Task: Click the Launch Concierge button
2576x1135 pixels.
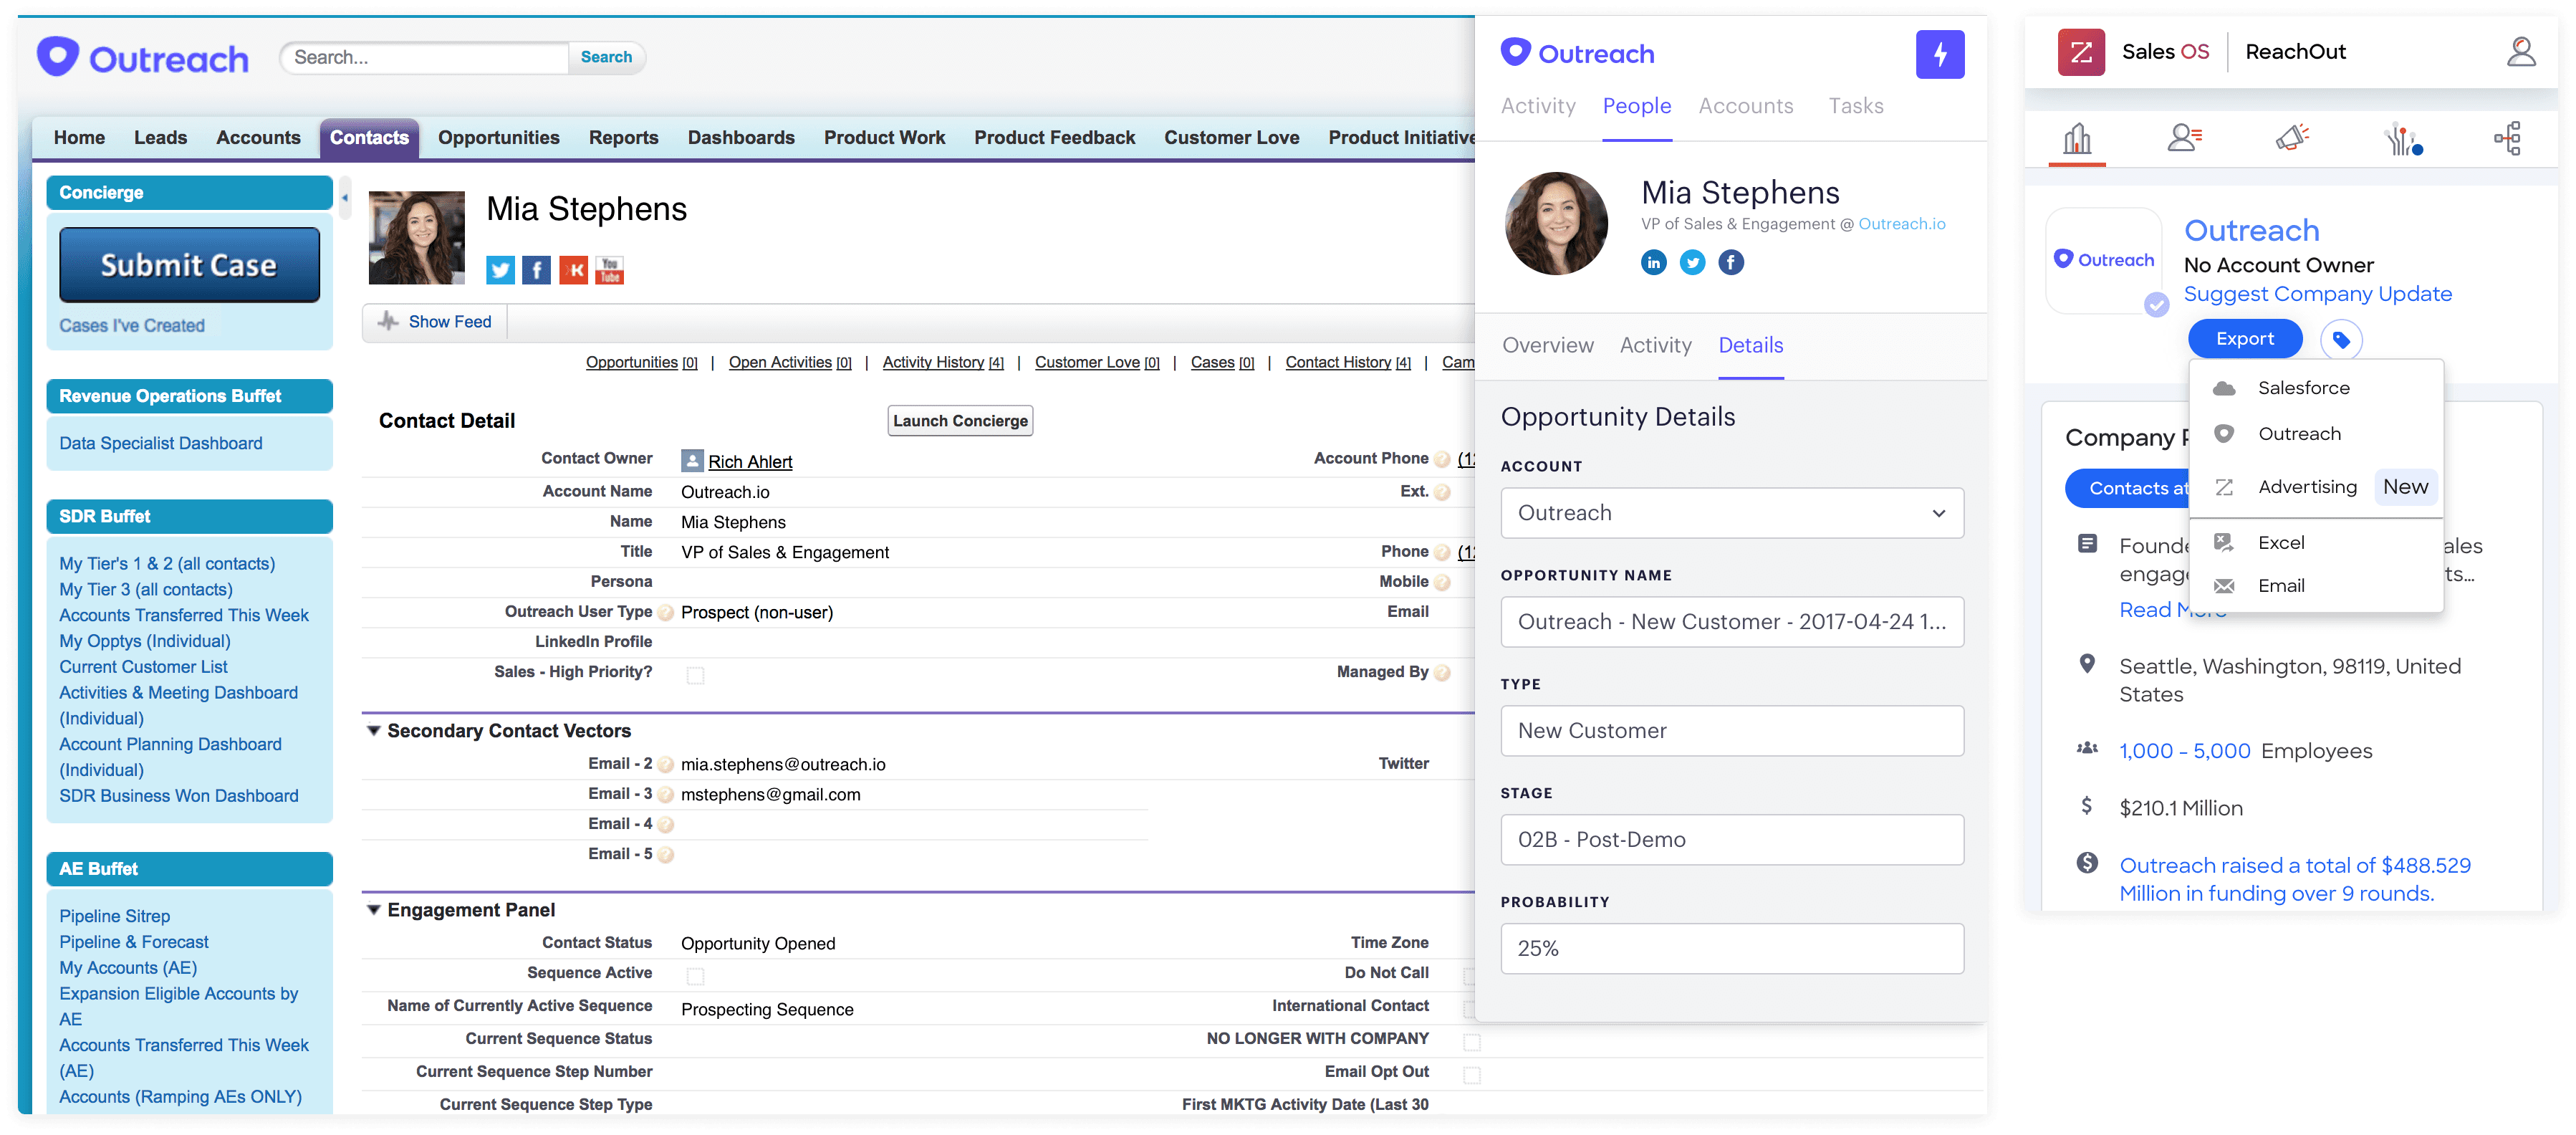Action: coord(959,421)
